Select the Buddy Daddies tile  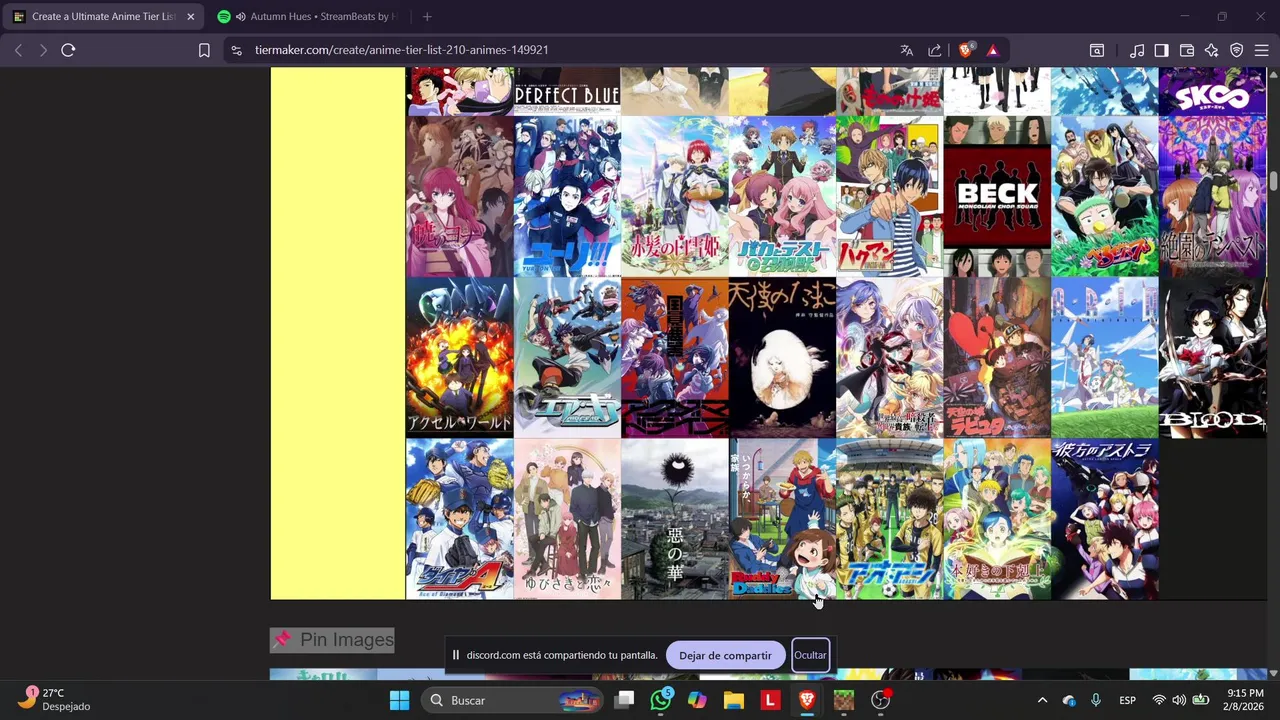click(x=782, y=519)
